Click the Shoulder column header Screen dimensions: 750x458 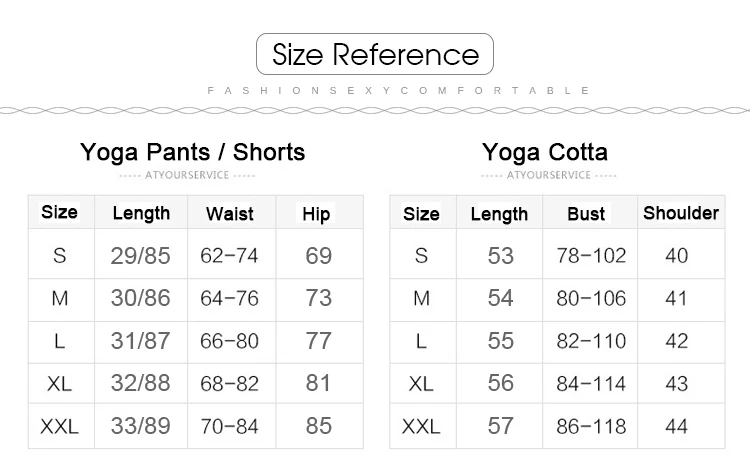[x=681, y=213]
